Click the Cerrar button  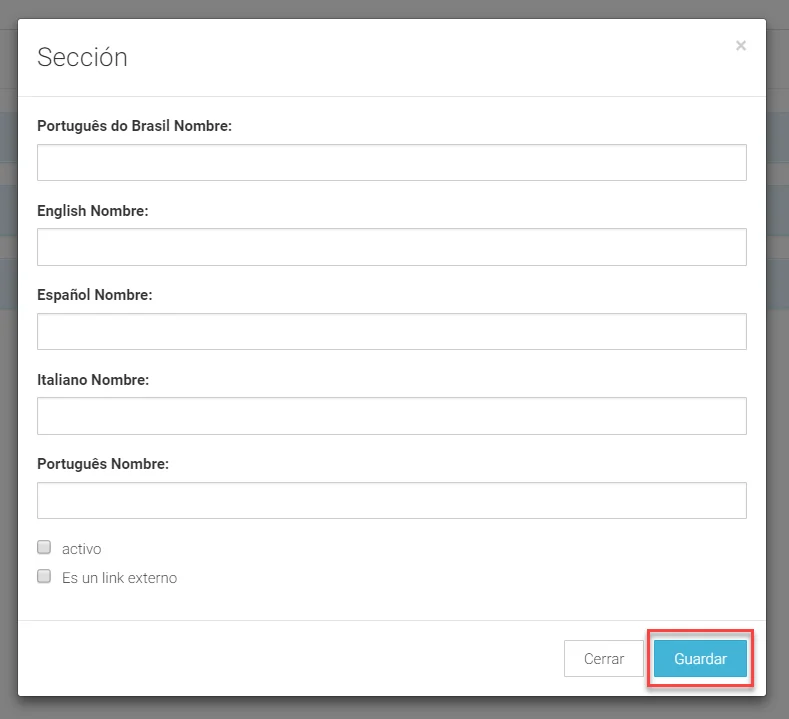pos(604,659)
